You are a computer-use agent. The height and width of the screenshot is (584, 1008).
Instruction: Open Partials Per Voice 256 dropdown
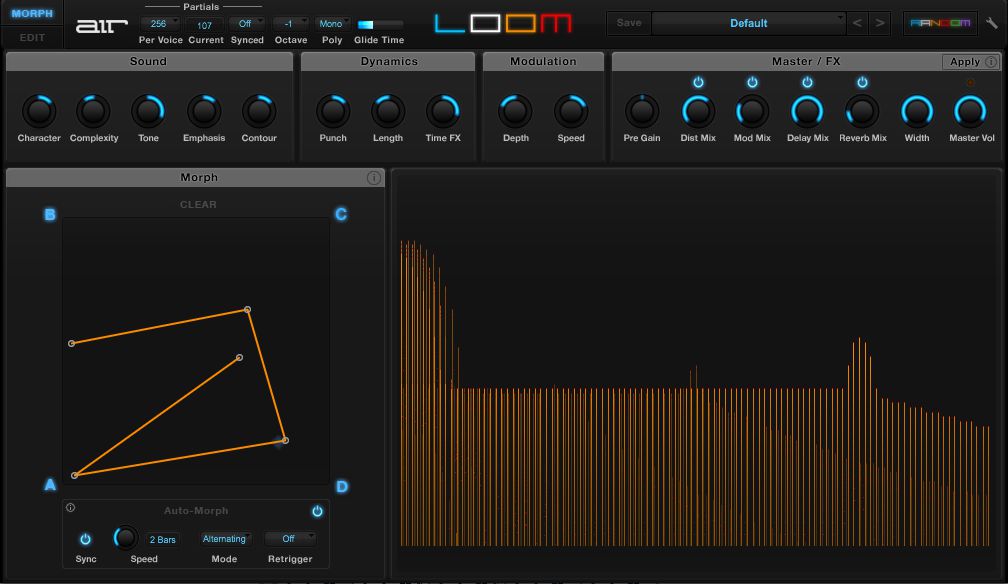point(160,24)
